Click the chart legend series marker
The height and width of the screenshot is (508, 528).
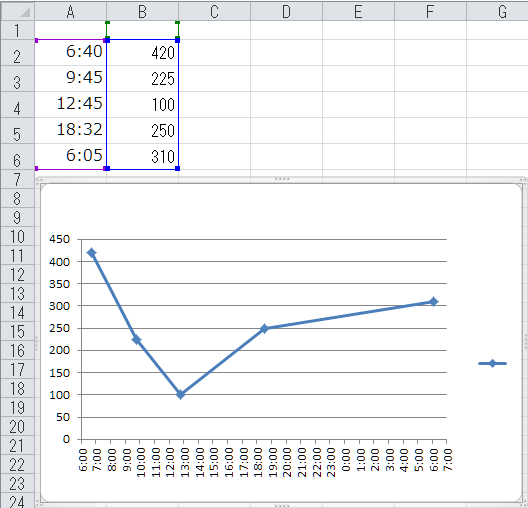492,363
